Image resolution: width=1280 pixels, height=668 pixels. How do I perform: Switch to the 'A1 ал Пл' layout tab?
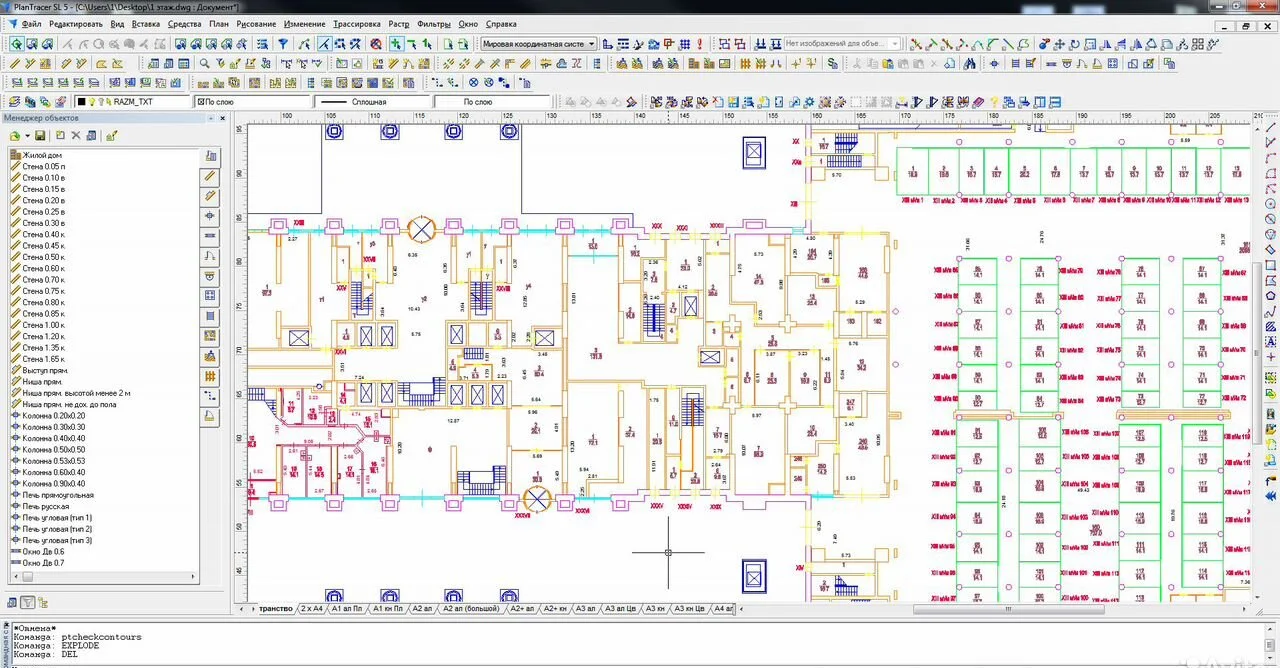tap(347, 608)
